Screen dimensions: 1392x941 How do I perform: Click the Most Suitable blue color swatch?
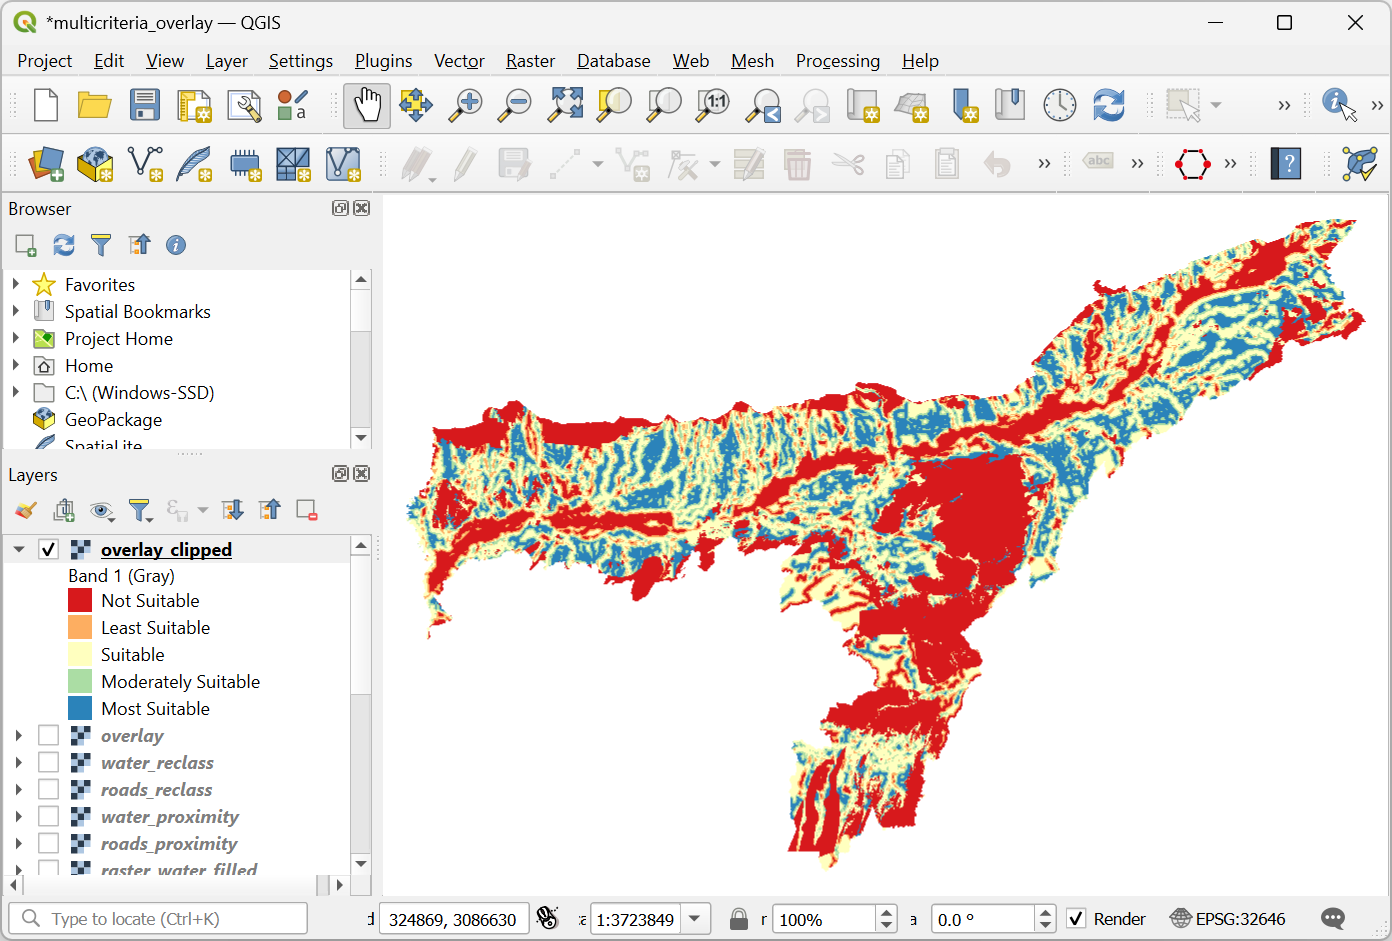click(x=80, y=709)
